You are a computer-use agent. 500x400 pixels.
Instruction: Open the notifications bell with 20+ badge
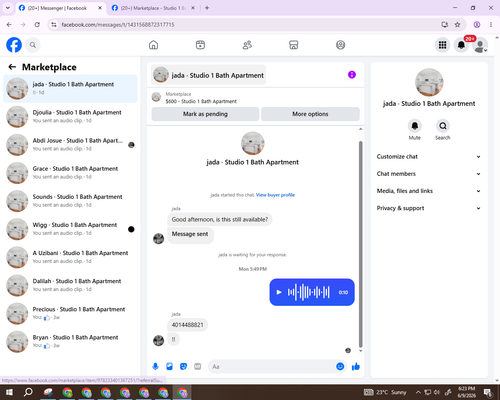point(461,45)
